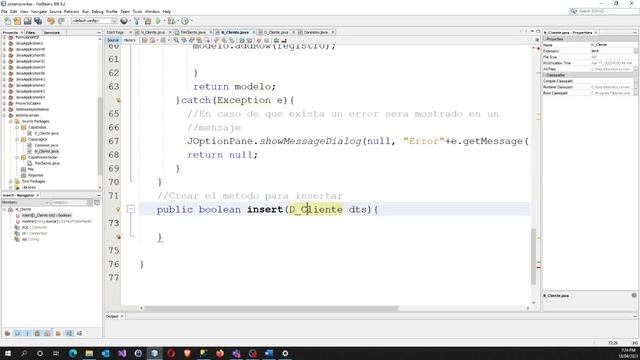Screen dimensions: 640x360
Task: Open Windows Start menu
Action: click(x=8, y=353)
